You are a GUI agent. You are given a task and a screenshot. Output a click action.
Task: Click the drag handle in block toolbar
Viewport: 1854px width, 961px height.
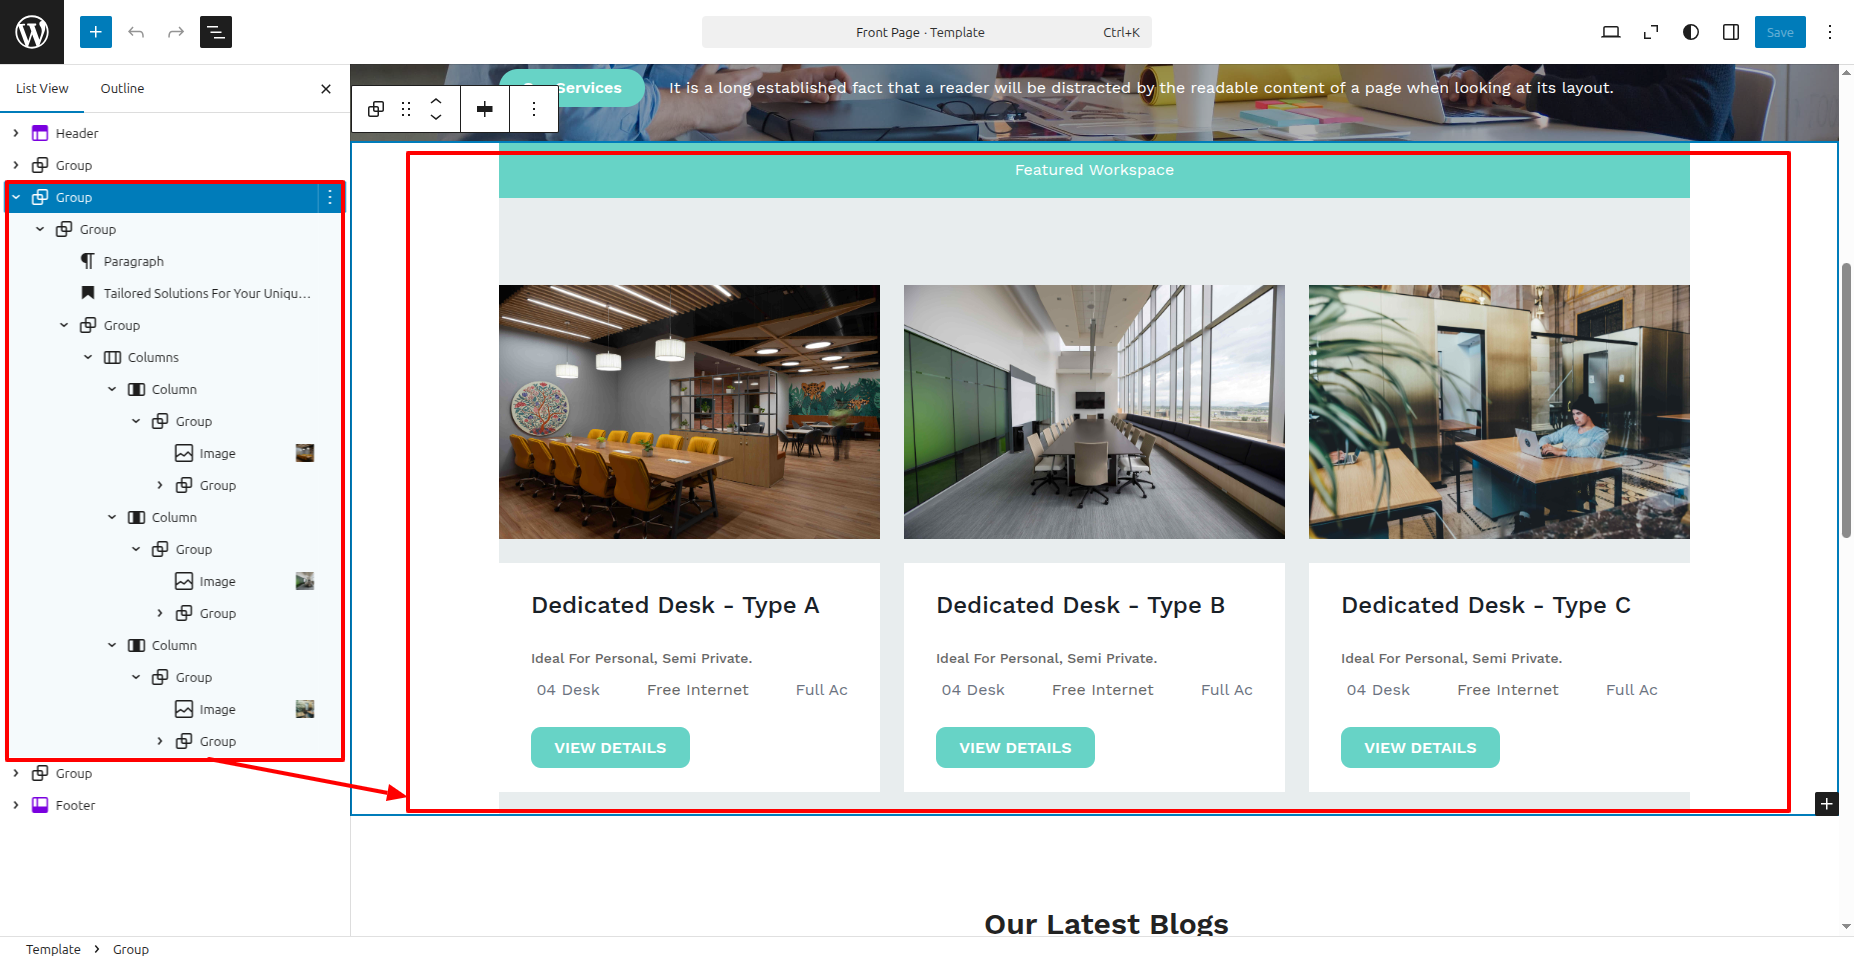[406, 109]
